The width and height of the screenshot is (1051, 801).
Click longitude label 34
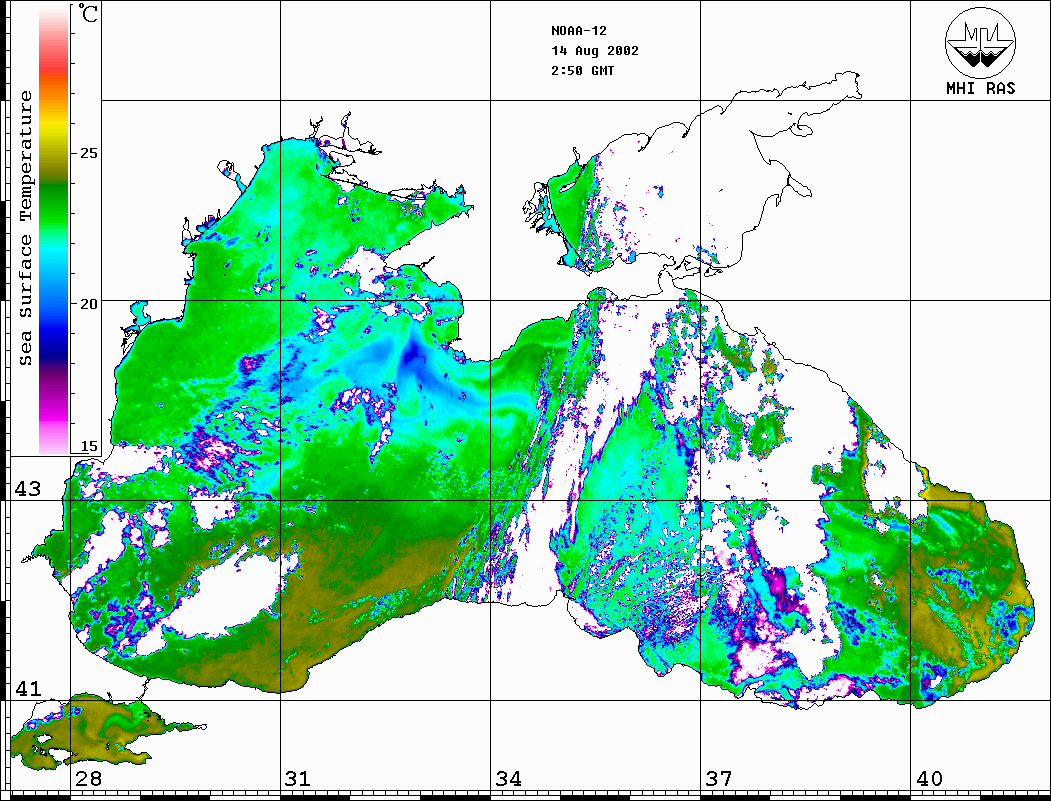pos(508,778)
